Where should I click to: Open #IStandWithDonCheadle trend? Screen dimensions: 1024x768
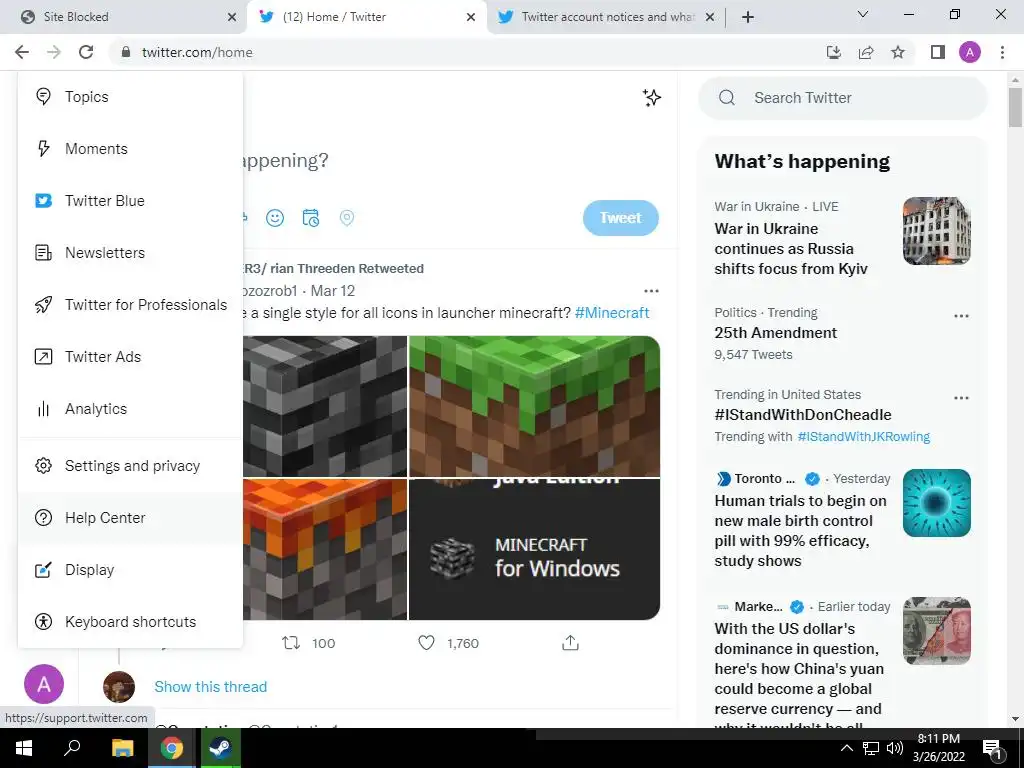pos(803,415)
